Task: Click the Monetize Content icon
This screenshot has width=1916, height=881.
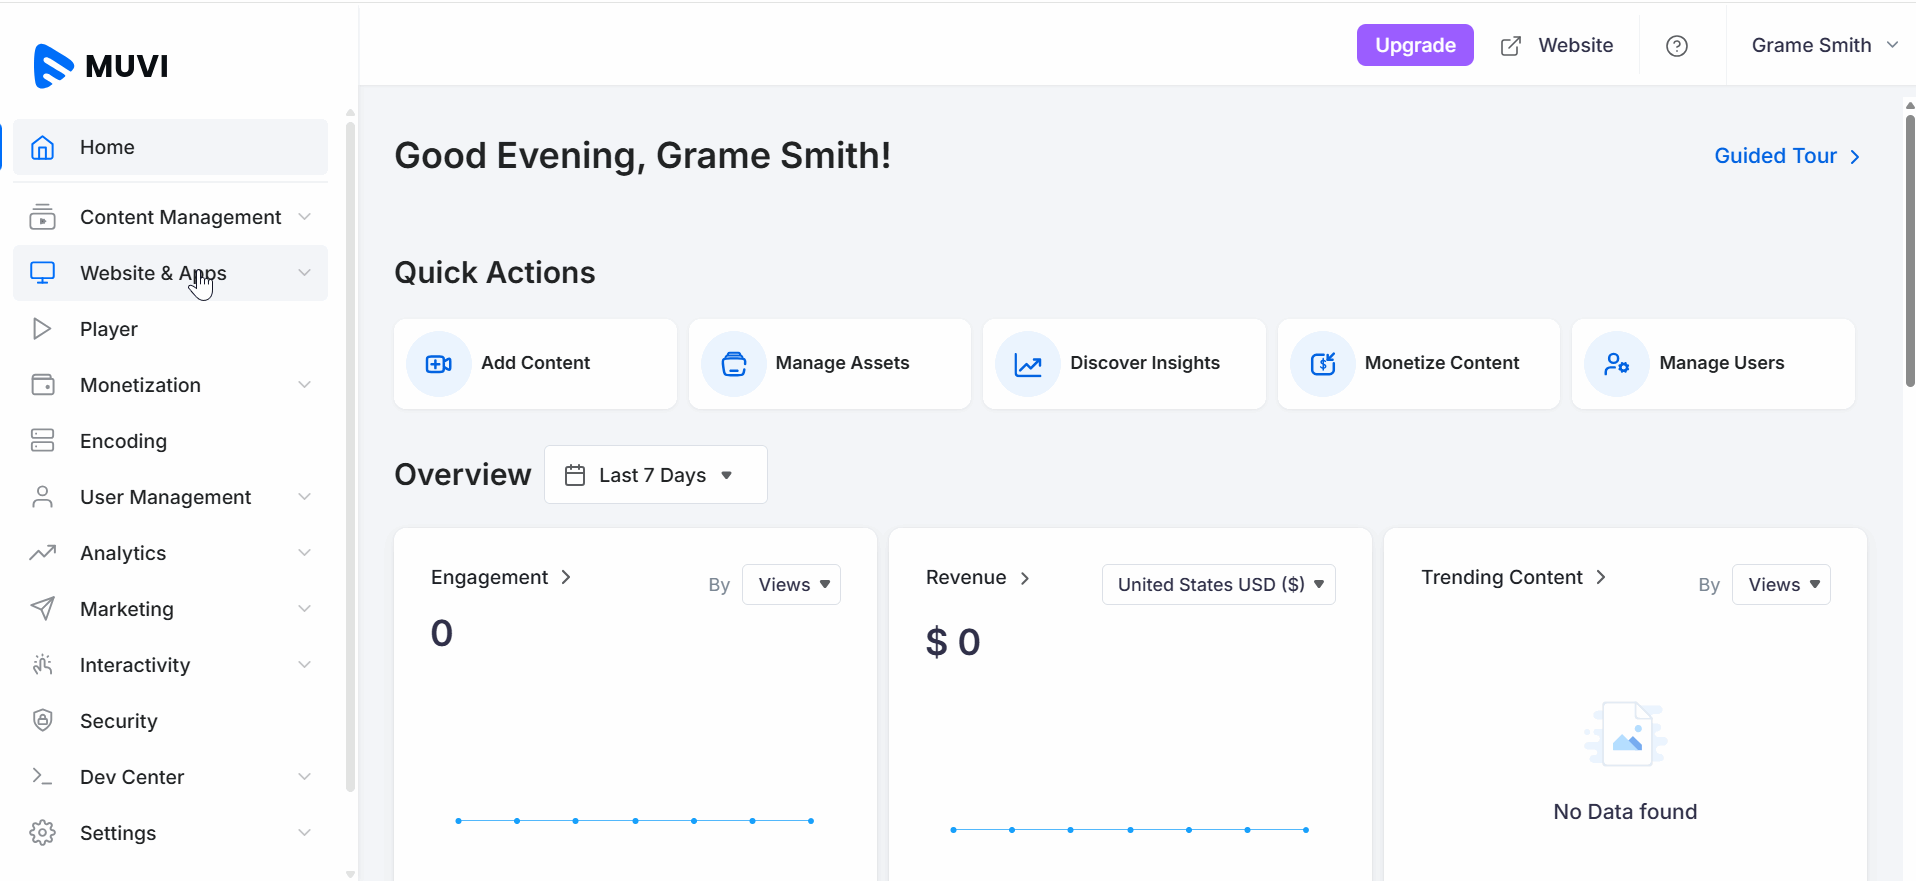Action: (x=1323, y=364)
